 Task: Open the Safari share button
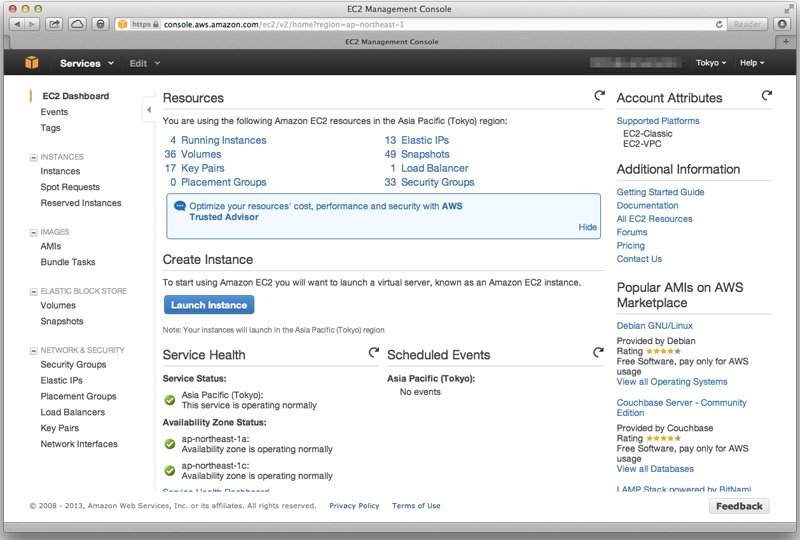coord(54,24)
